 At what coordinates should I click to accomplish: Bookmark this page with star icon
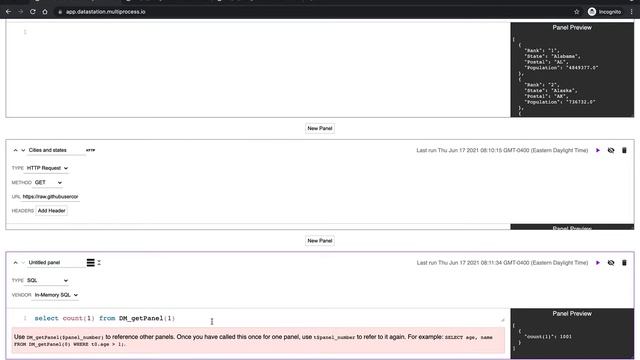(577, 12)
